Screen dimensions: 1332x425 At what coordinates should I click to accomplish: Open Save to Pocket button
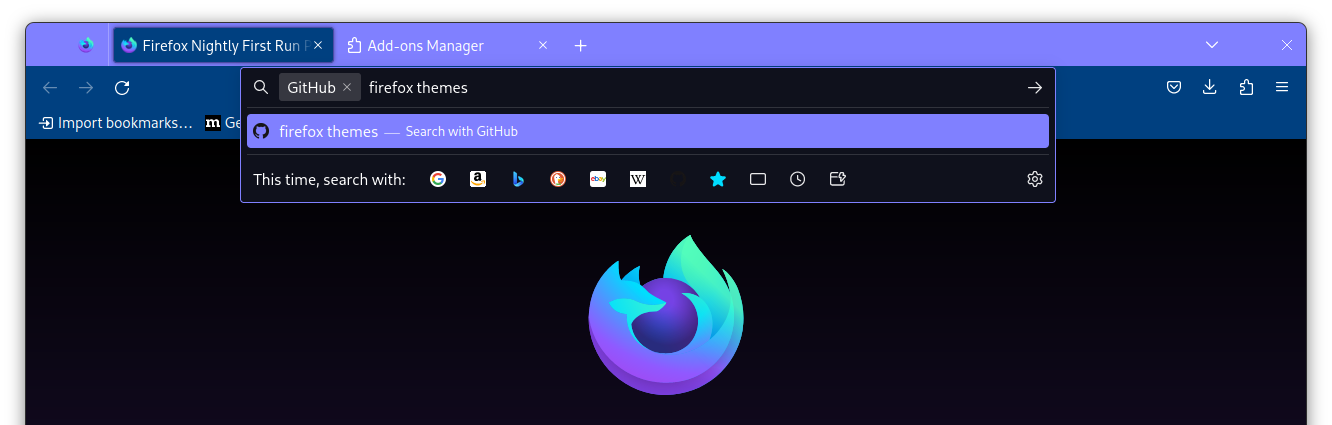pos(1174,88)
